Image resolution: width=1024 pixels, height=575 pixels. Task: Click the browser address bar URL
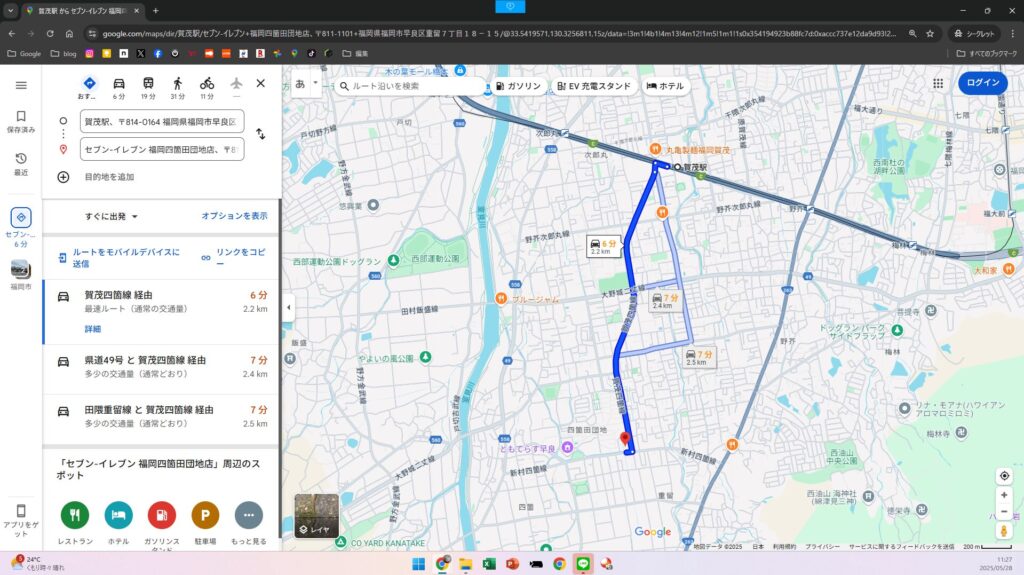[500, 33]
